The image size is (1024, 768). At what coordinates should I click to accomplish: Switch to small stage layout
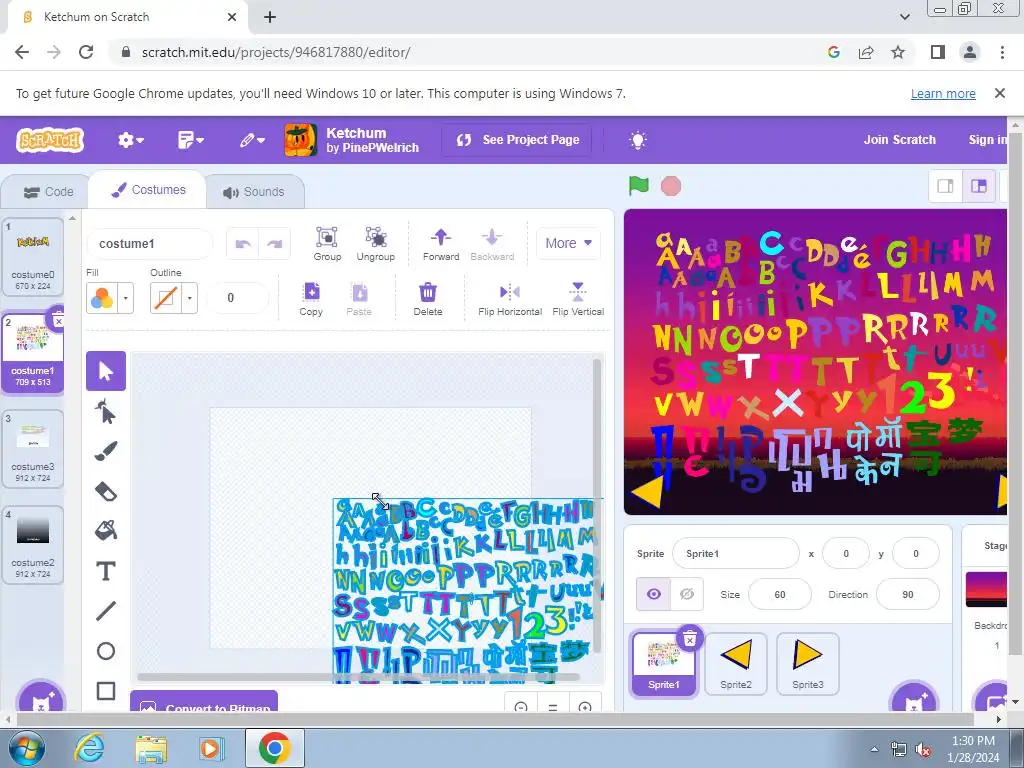(945, 186)
